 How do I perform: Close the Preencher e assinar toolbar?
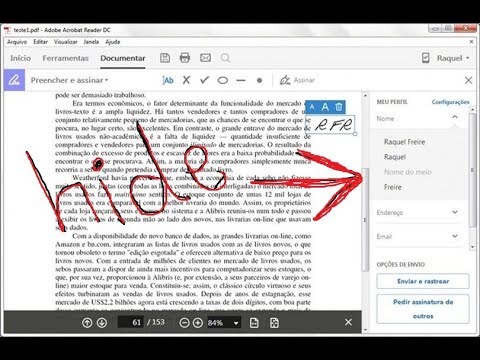(468, 80)
